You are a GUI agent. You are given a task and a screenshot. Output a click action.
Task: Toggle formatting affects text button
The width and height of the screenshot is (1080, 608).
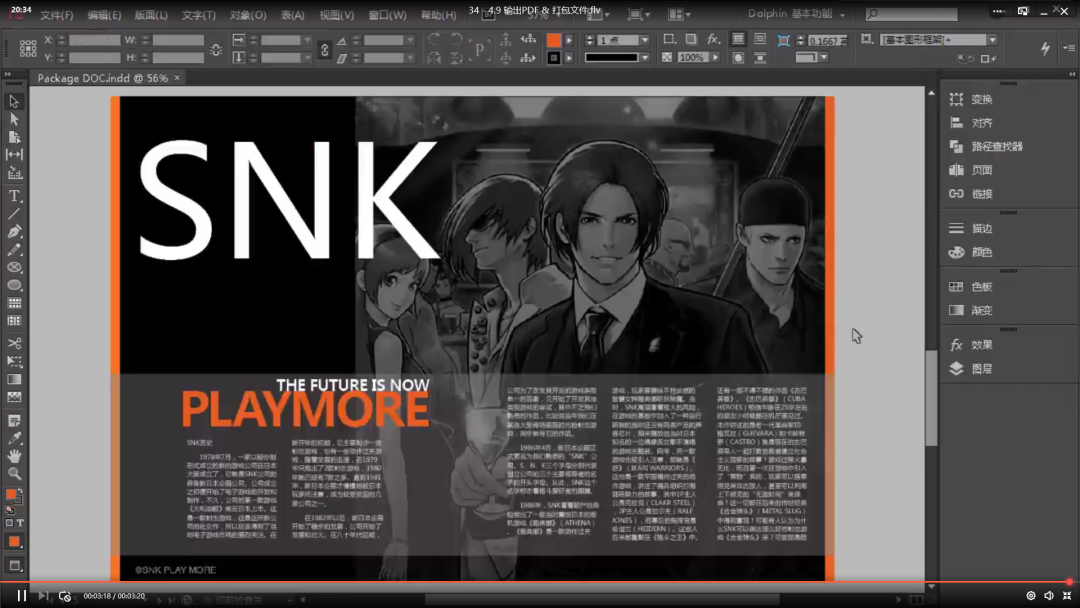[20, 523]
